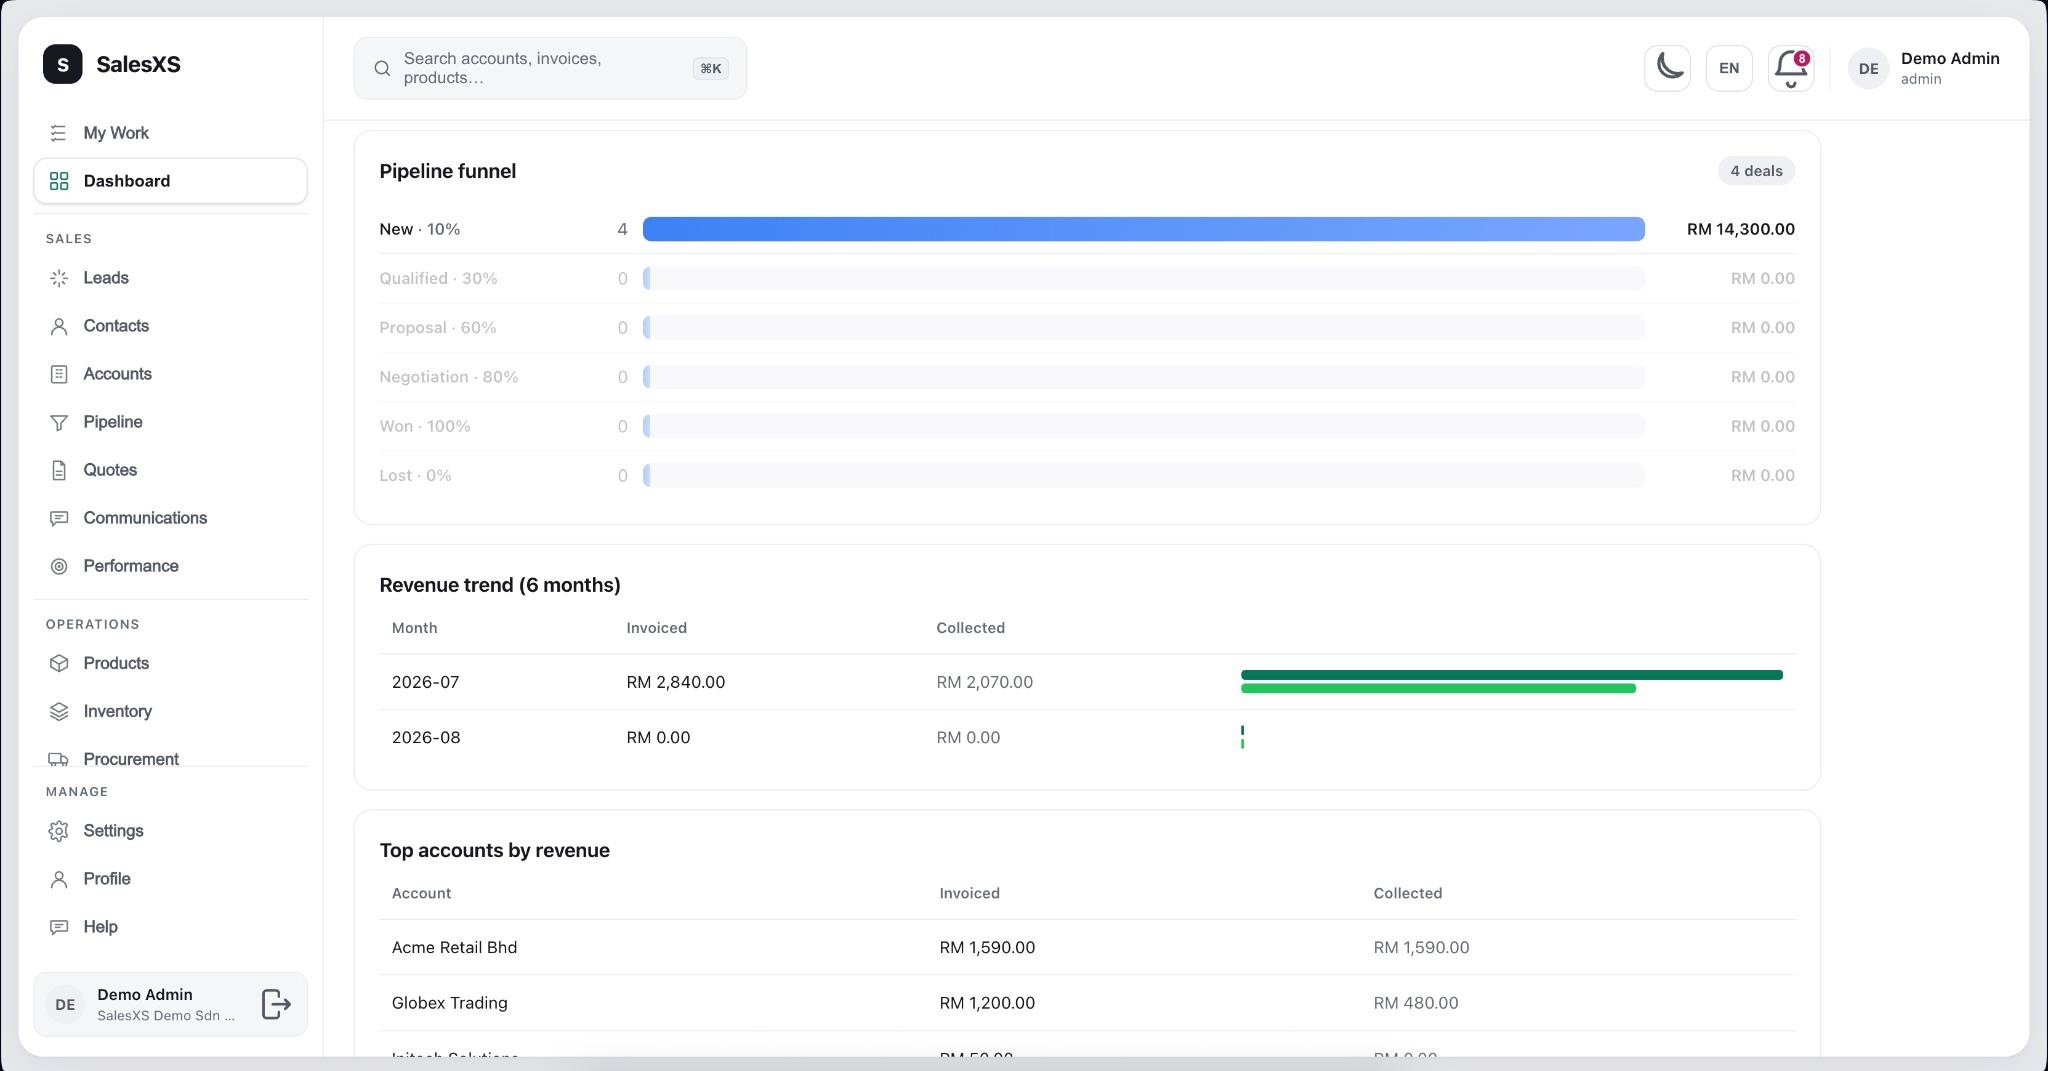The width and height of the screenshot is (2048, 1071).
Task: Click the Settings gear icon
Action: (x=59, y=831)
